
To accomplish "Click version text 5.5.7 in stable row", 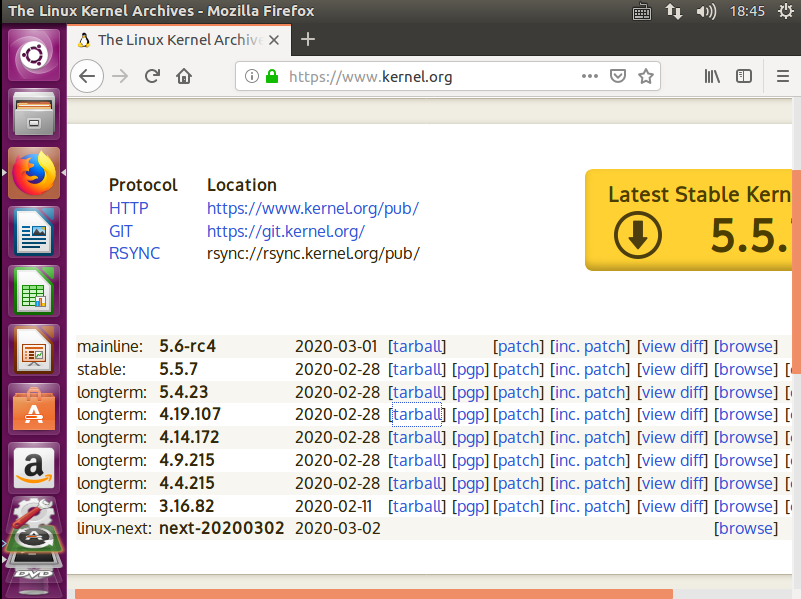I will (x=178, y=369).
